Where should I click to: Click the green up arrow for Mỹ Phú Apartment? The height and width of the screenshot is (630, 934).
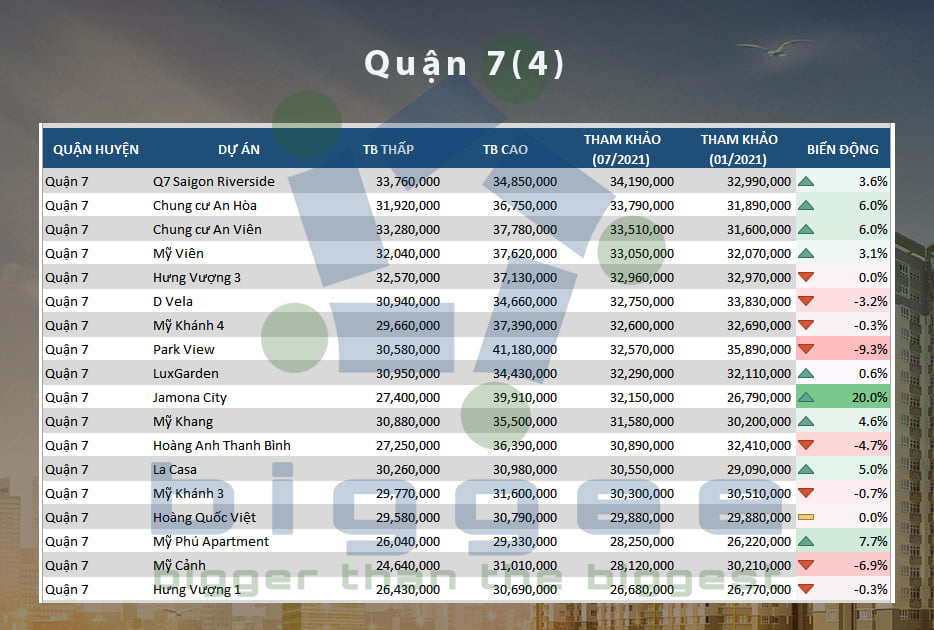coord(806,541)
